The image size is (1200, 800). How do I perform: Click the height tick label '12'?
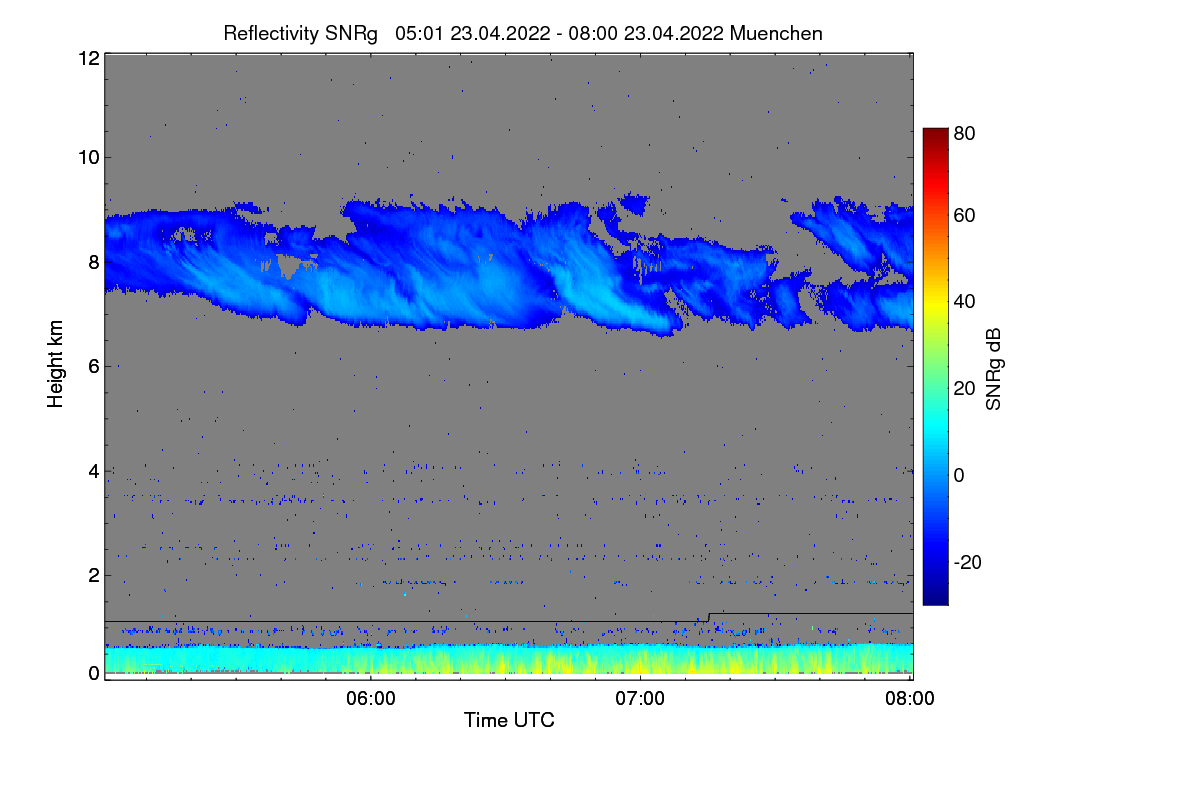pyautogui.click(x=88, y=58)
